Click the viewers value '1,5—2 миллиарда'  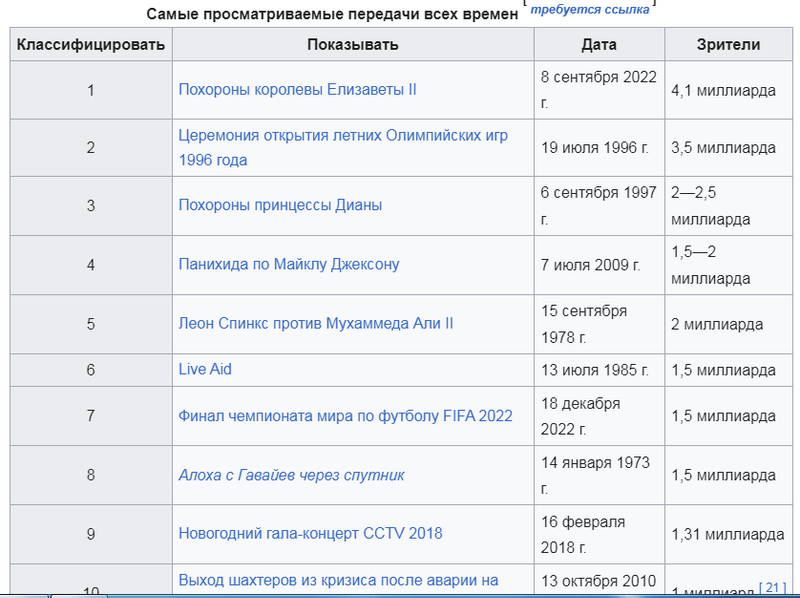click(x=711, y=265)
